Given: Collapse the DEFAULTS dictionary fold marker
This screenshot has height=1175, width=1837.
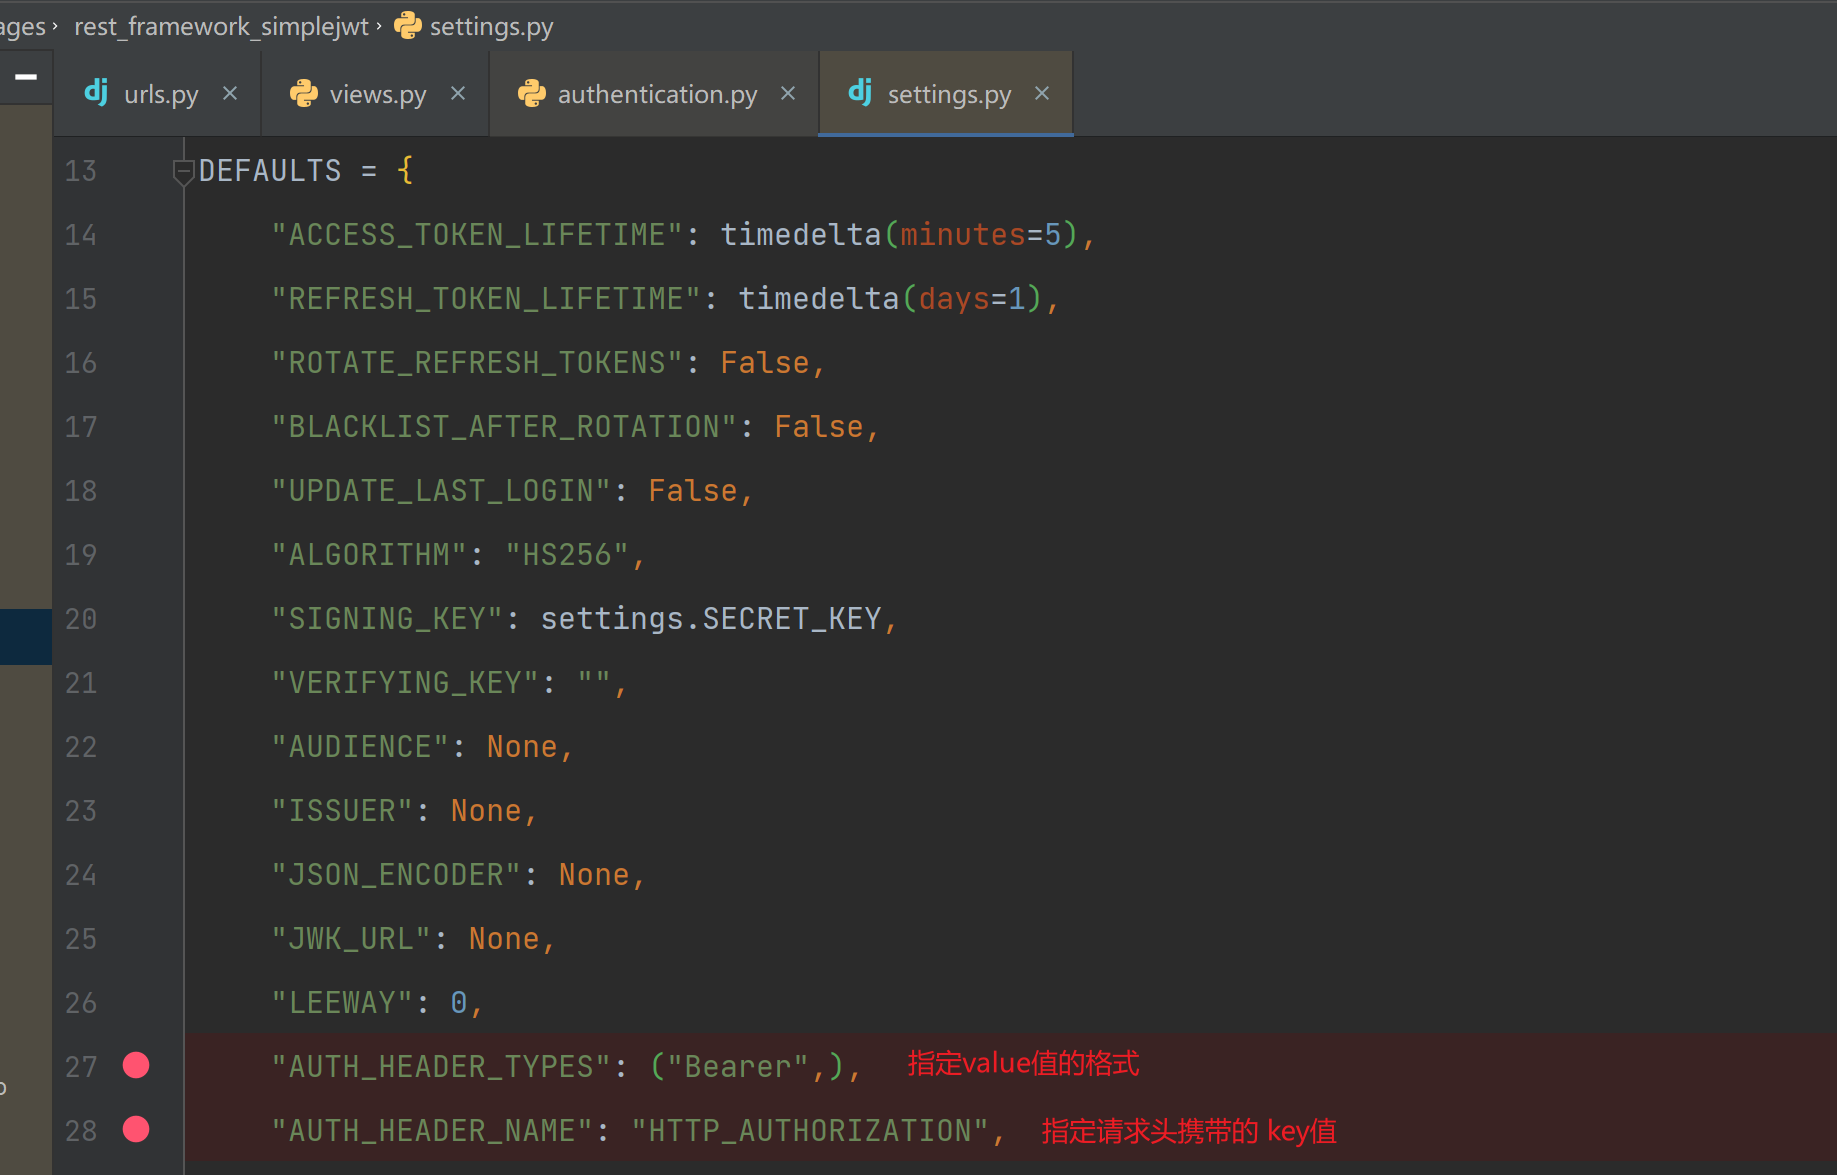Looking at the screenshot, I should pos(183,171).
